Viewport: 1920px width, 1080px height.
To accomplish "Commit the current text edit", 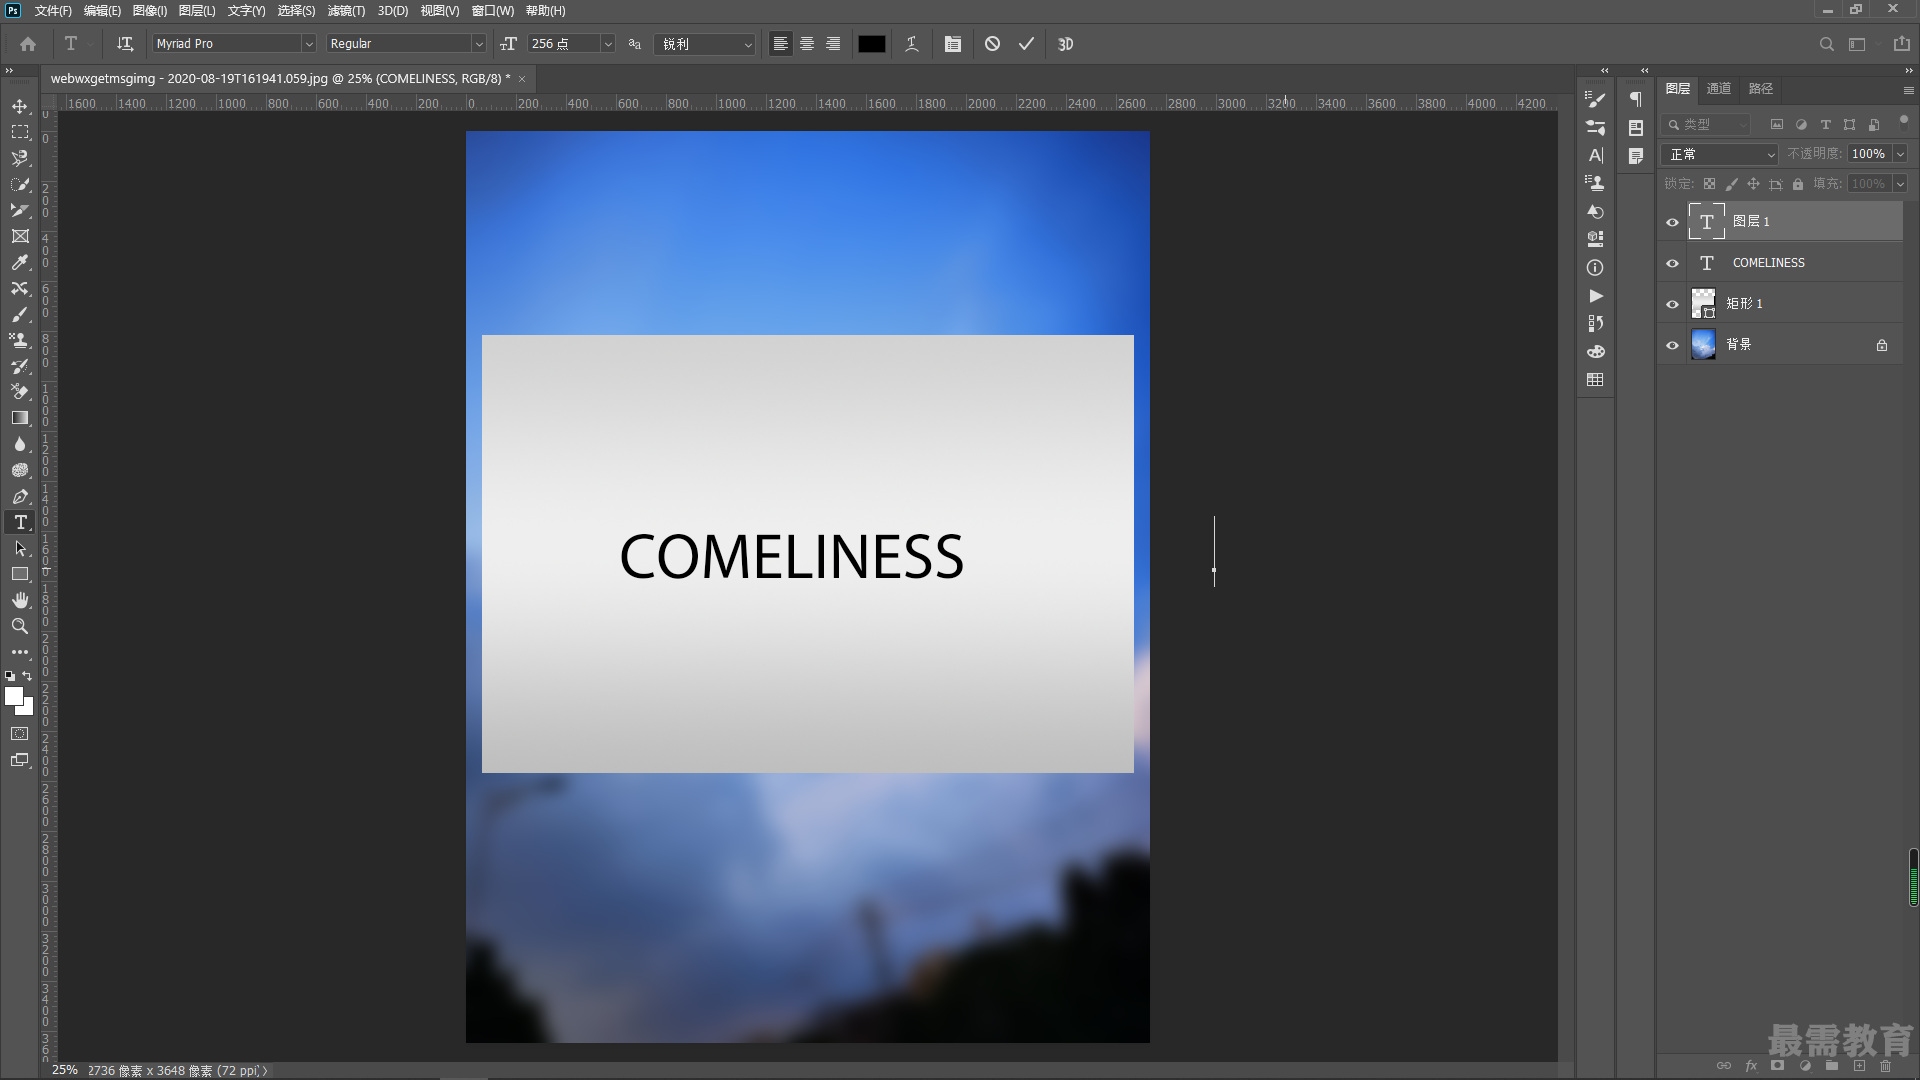I will [x=1026, y=44].
